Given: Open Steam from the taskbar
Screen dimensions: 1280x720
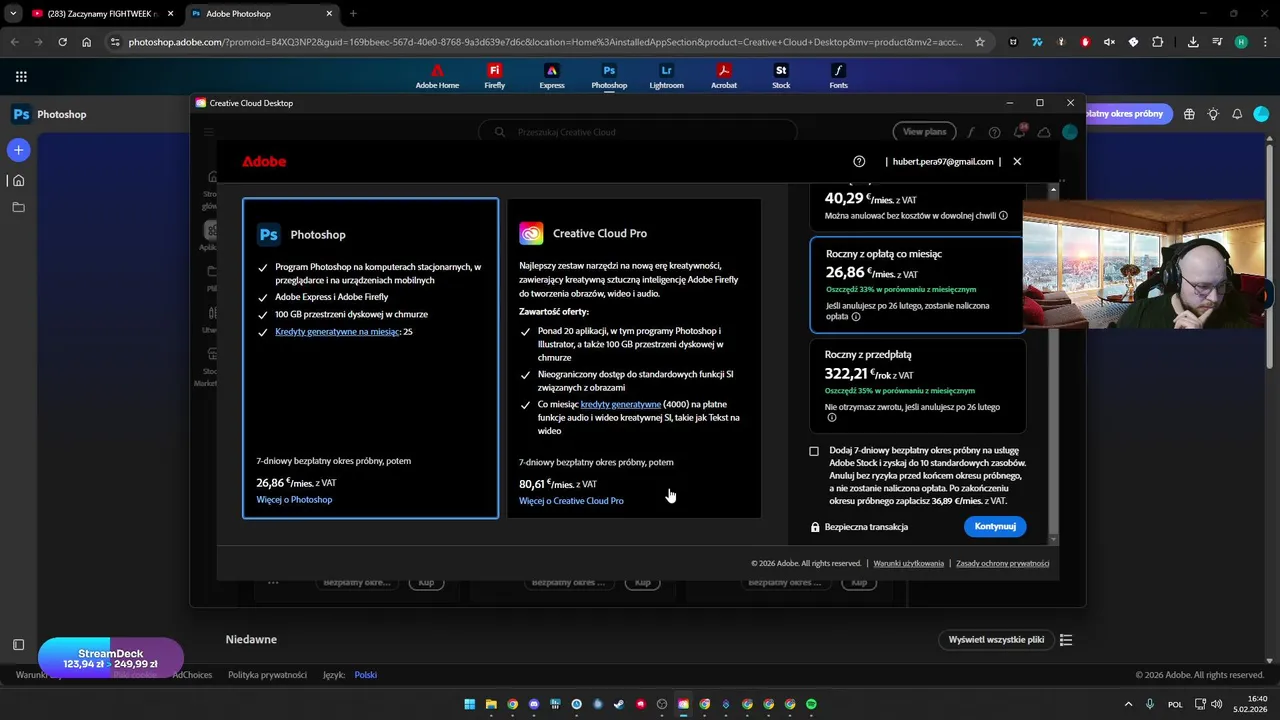Looking at the screenshot, I should 619,704.
